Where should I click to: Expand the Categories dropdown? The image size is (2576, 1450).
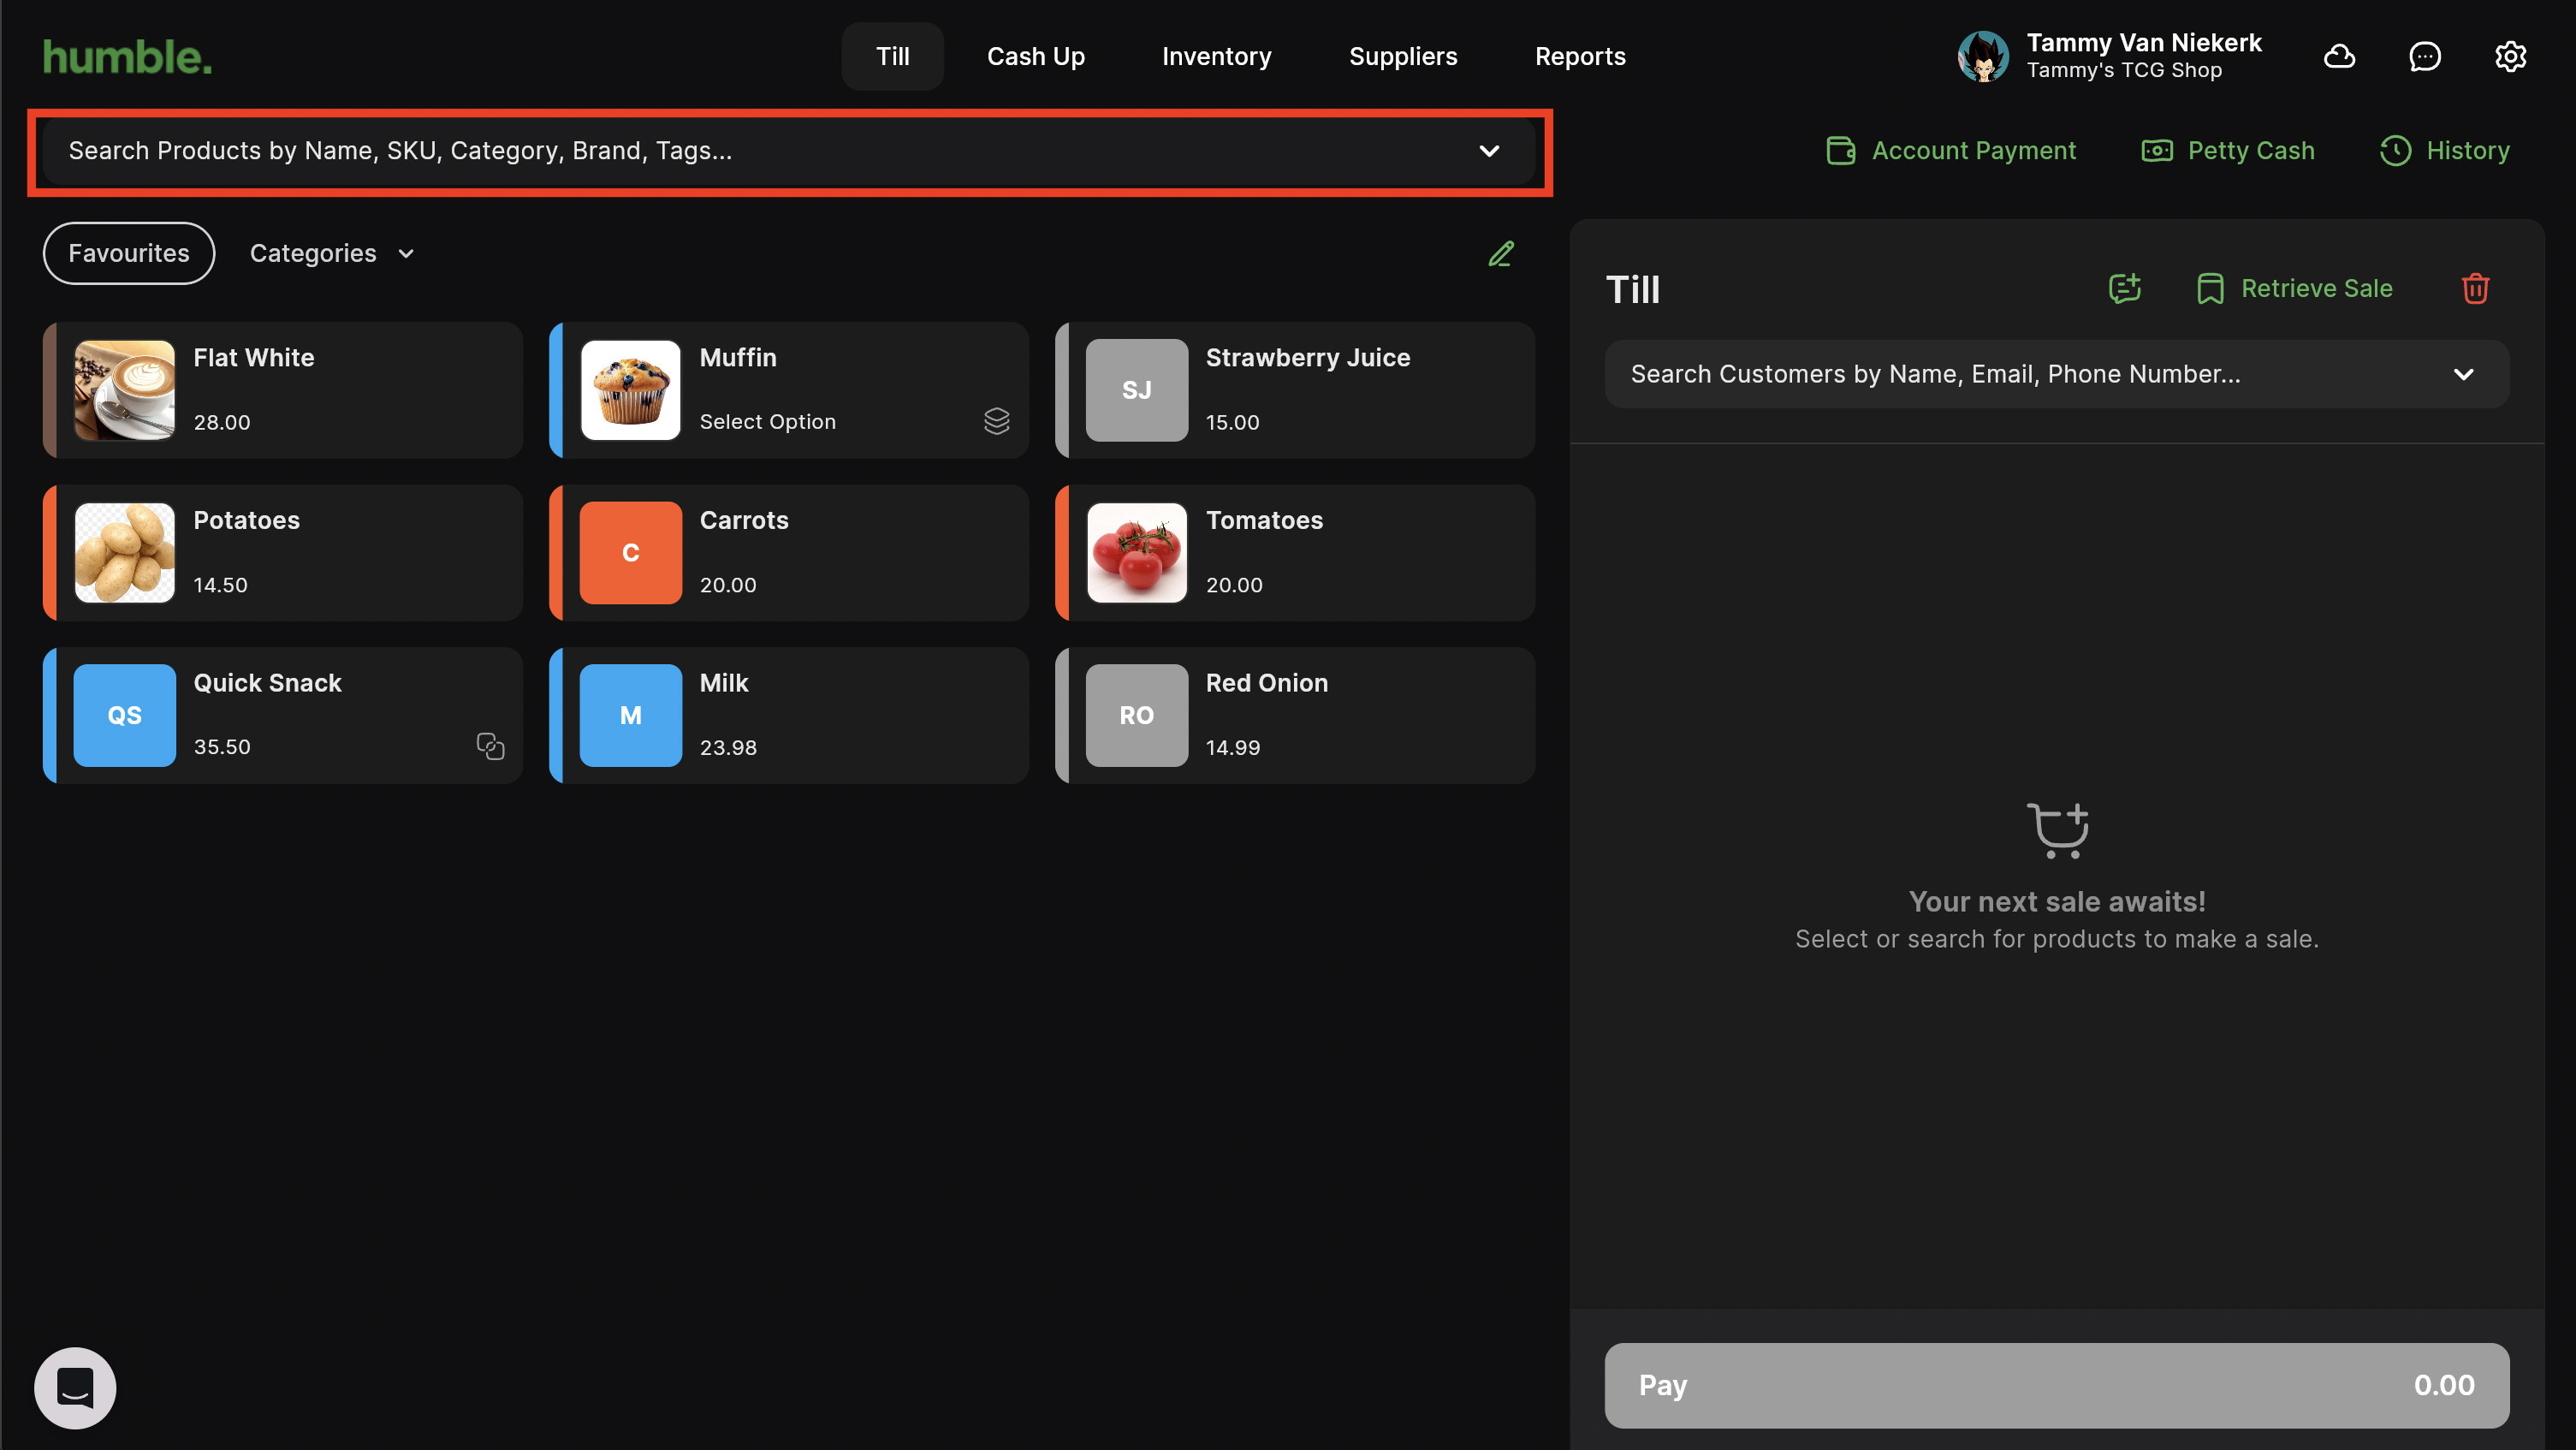(x=331, y=253)
